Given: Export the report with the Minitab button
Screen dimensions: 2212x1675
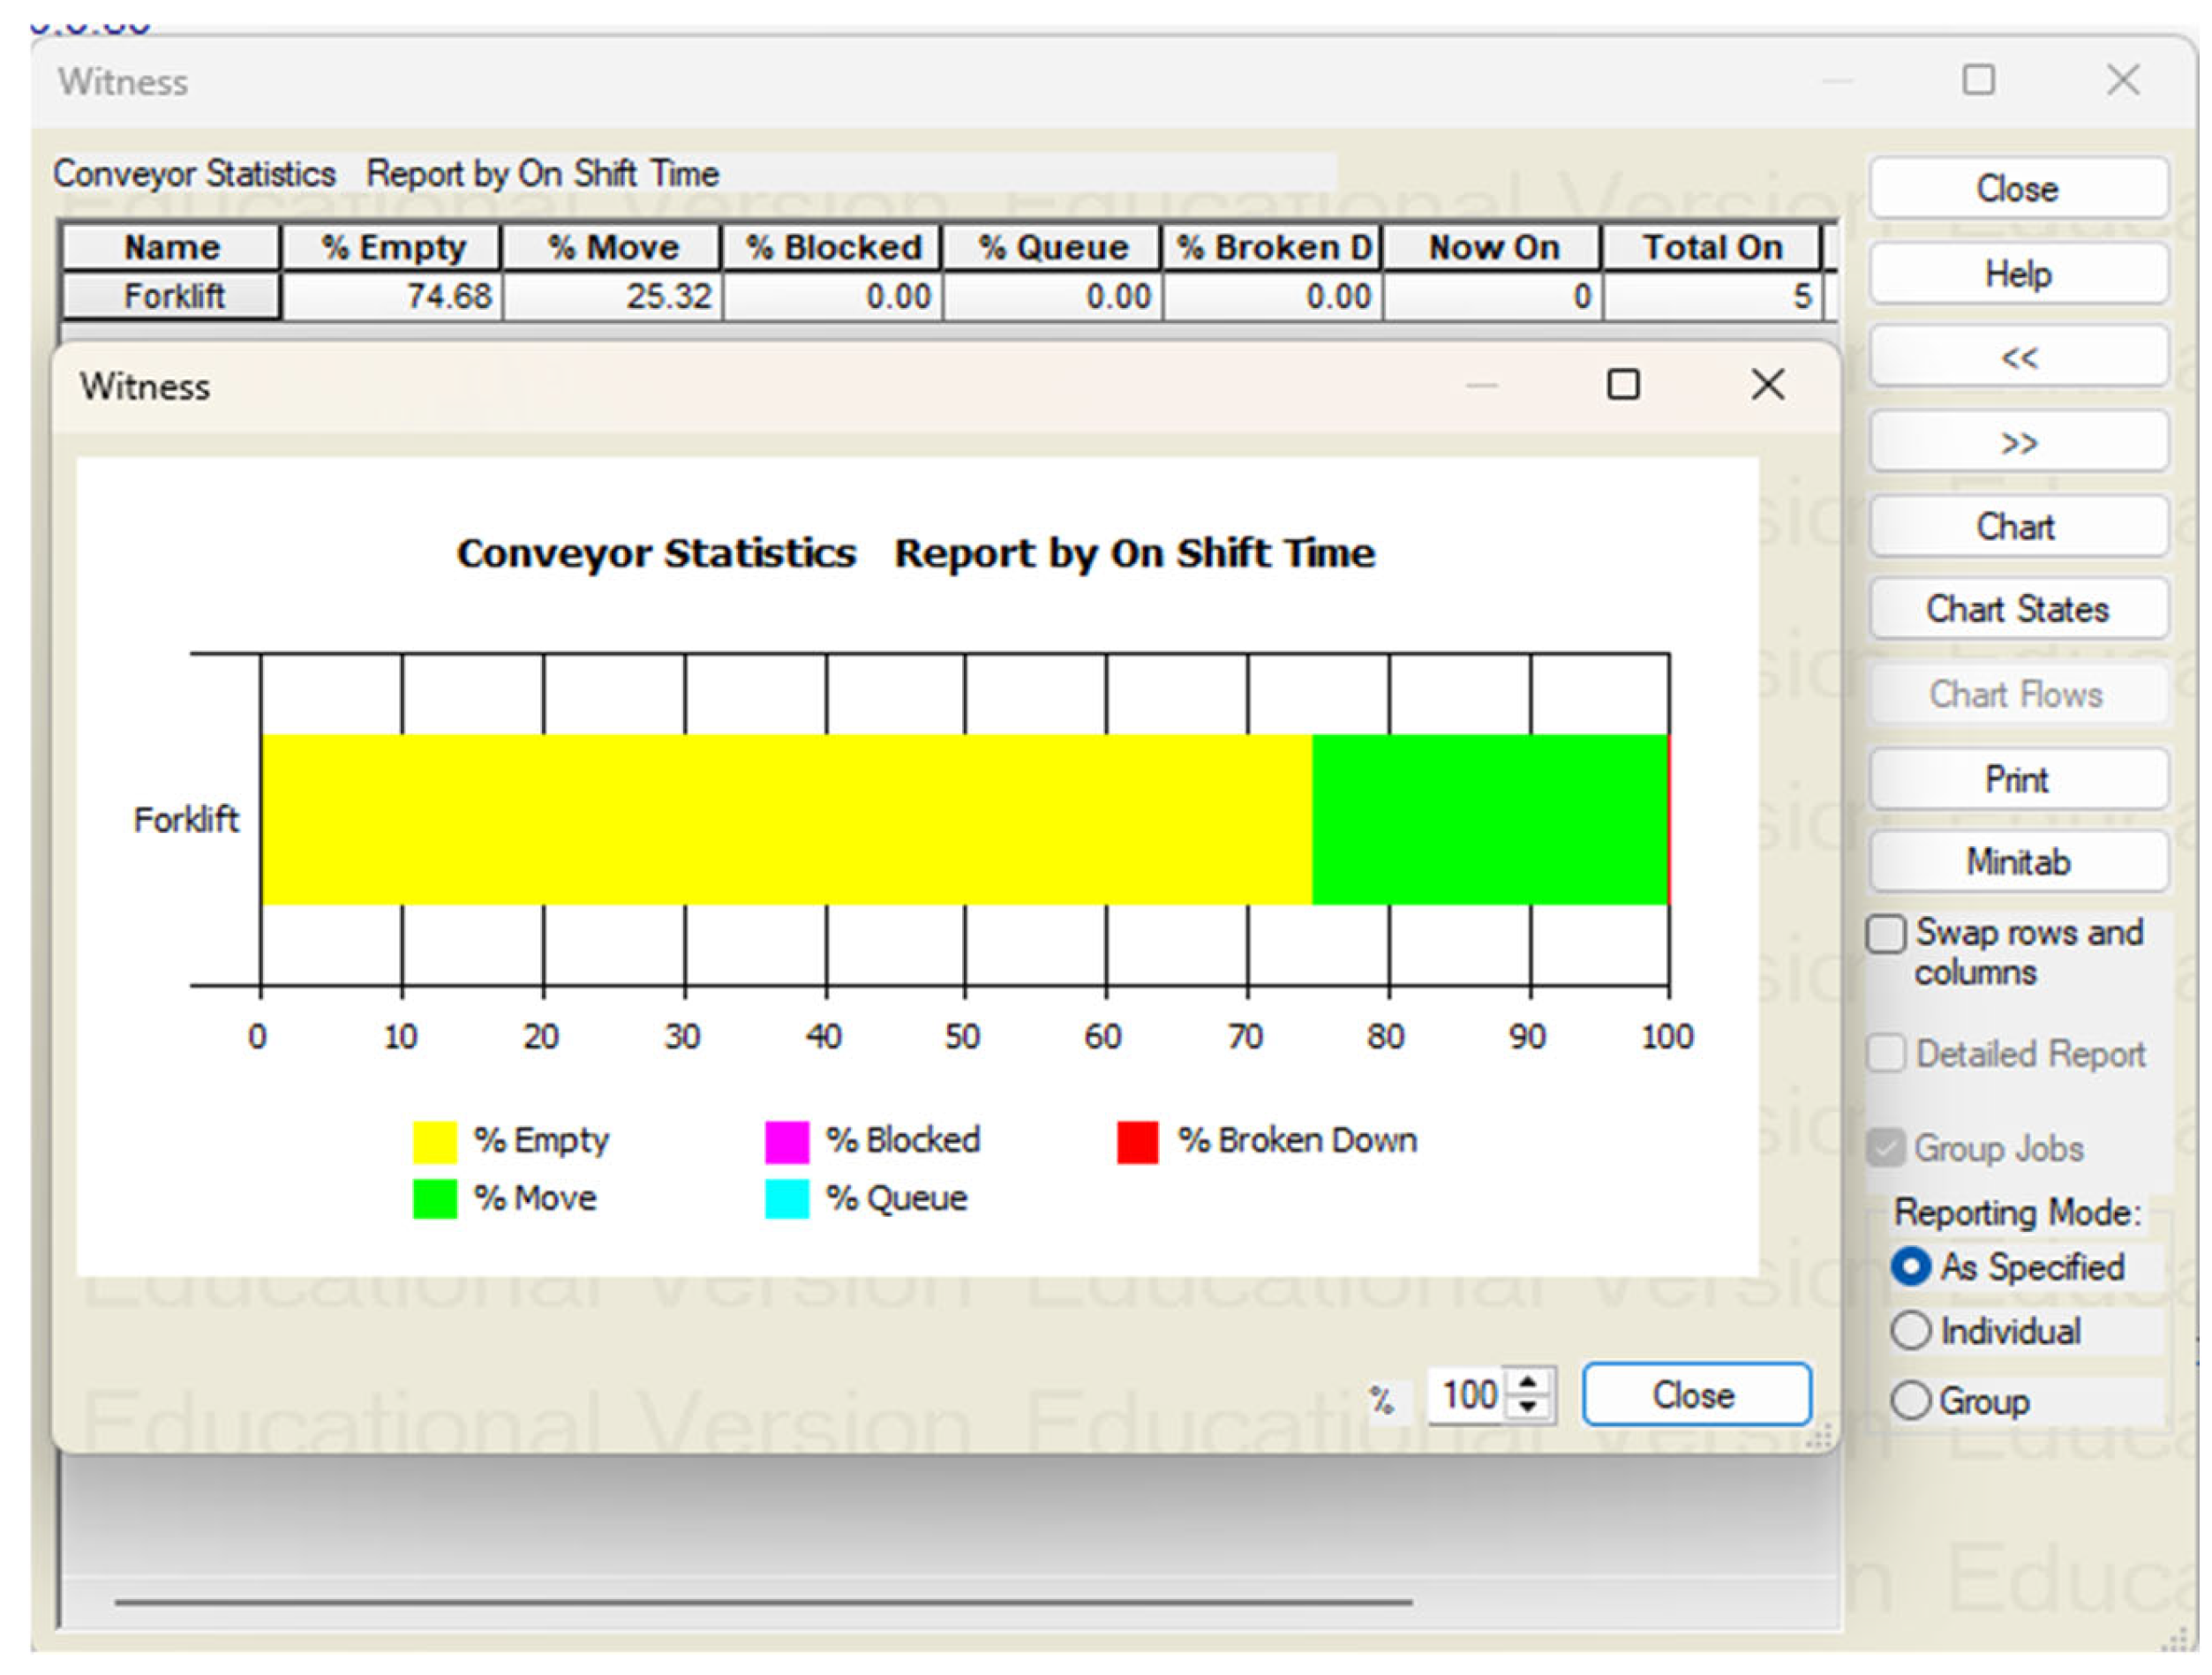Looking at the screenshot, I should pos(2017,862).
